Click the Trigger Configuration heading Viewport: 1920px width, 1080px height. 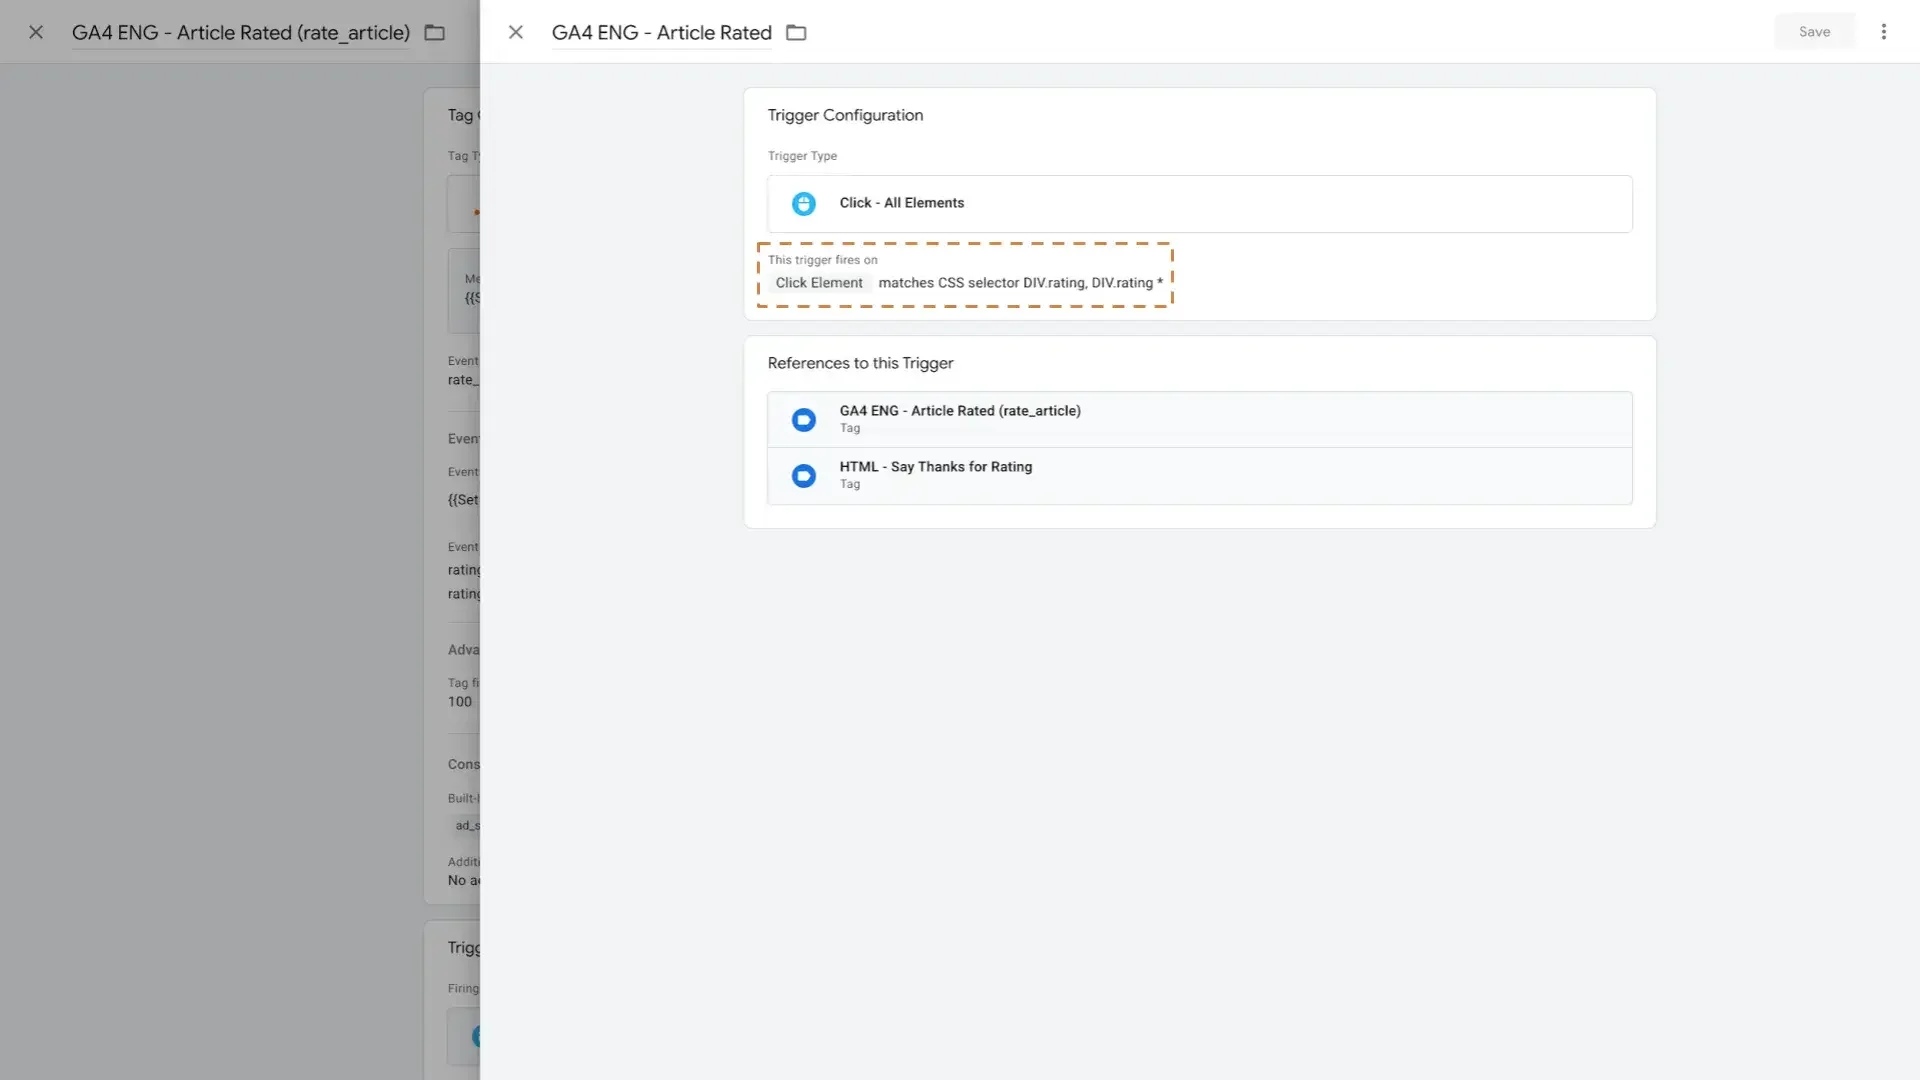click(x=845, y=115)
